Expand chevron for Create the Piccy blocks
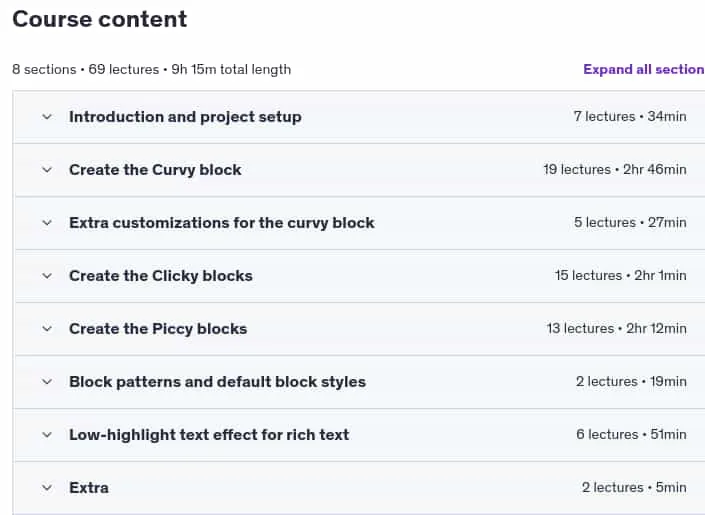 point(47,329)
